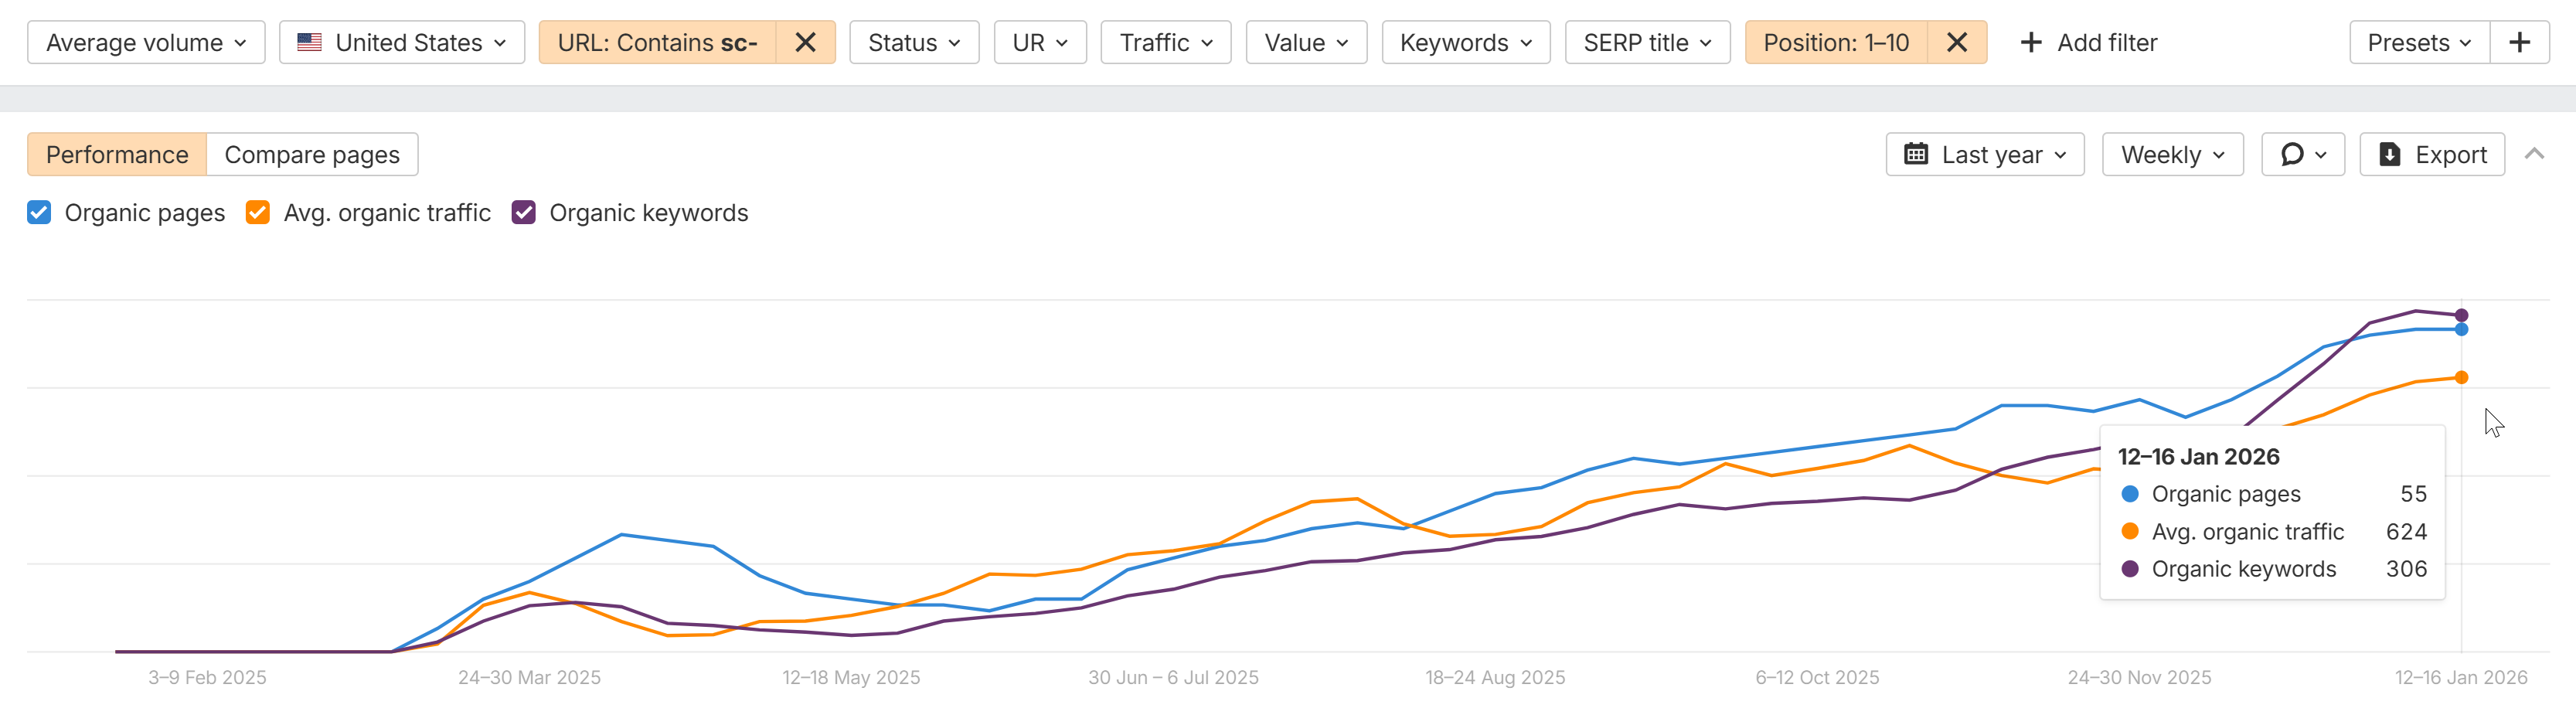This screenshot has height=715, width=2576.
Task: Select the Performance tab
Action: (x=117, y=155)
